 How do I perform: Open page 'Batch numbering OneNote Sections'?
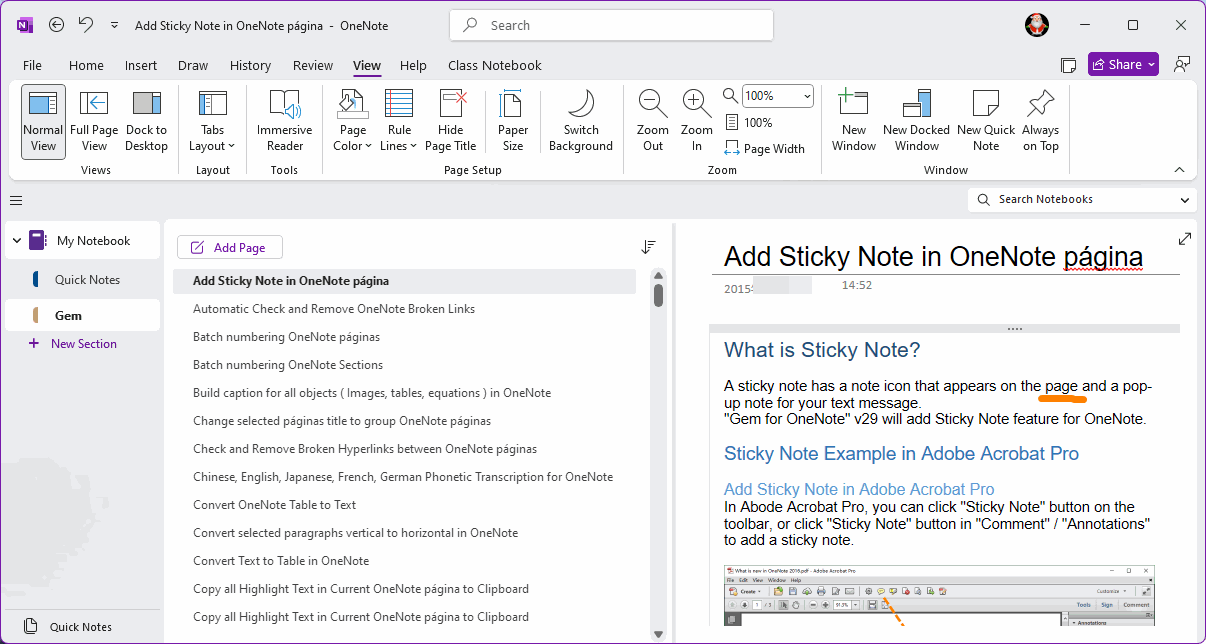pos(404,365)
